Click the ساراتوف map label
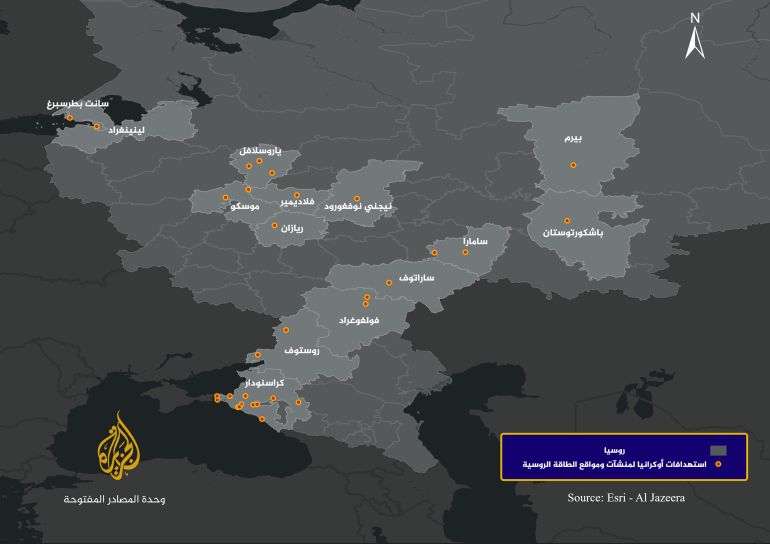 416,278
